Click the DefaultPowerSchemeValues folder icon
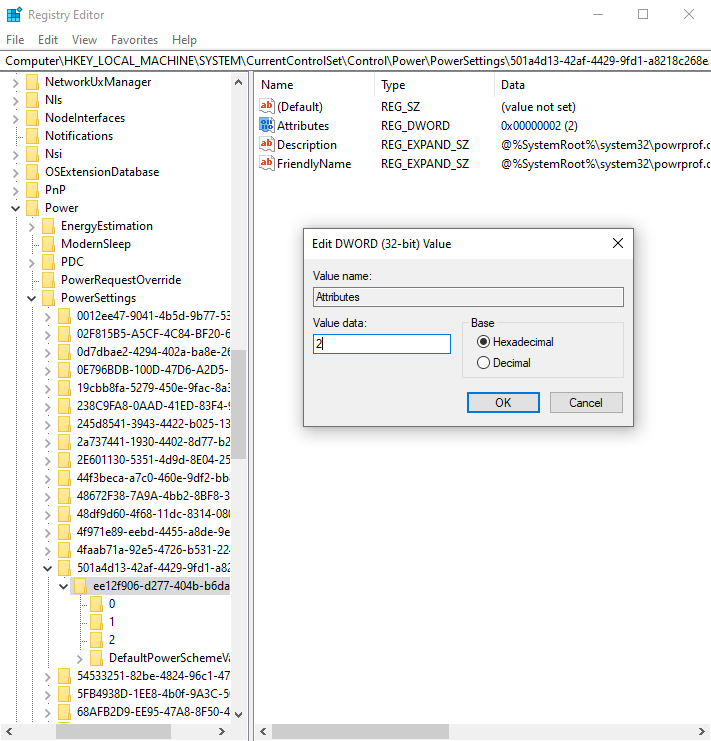This screenshot has height=741, width=711. 96,658
